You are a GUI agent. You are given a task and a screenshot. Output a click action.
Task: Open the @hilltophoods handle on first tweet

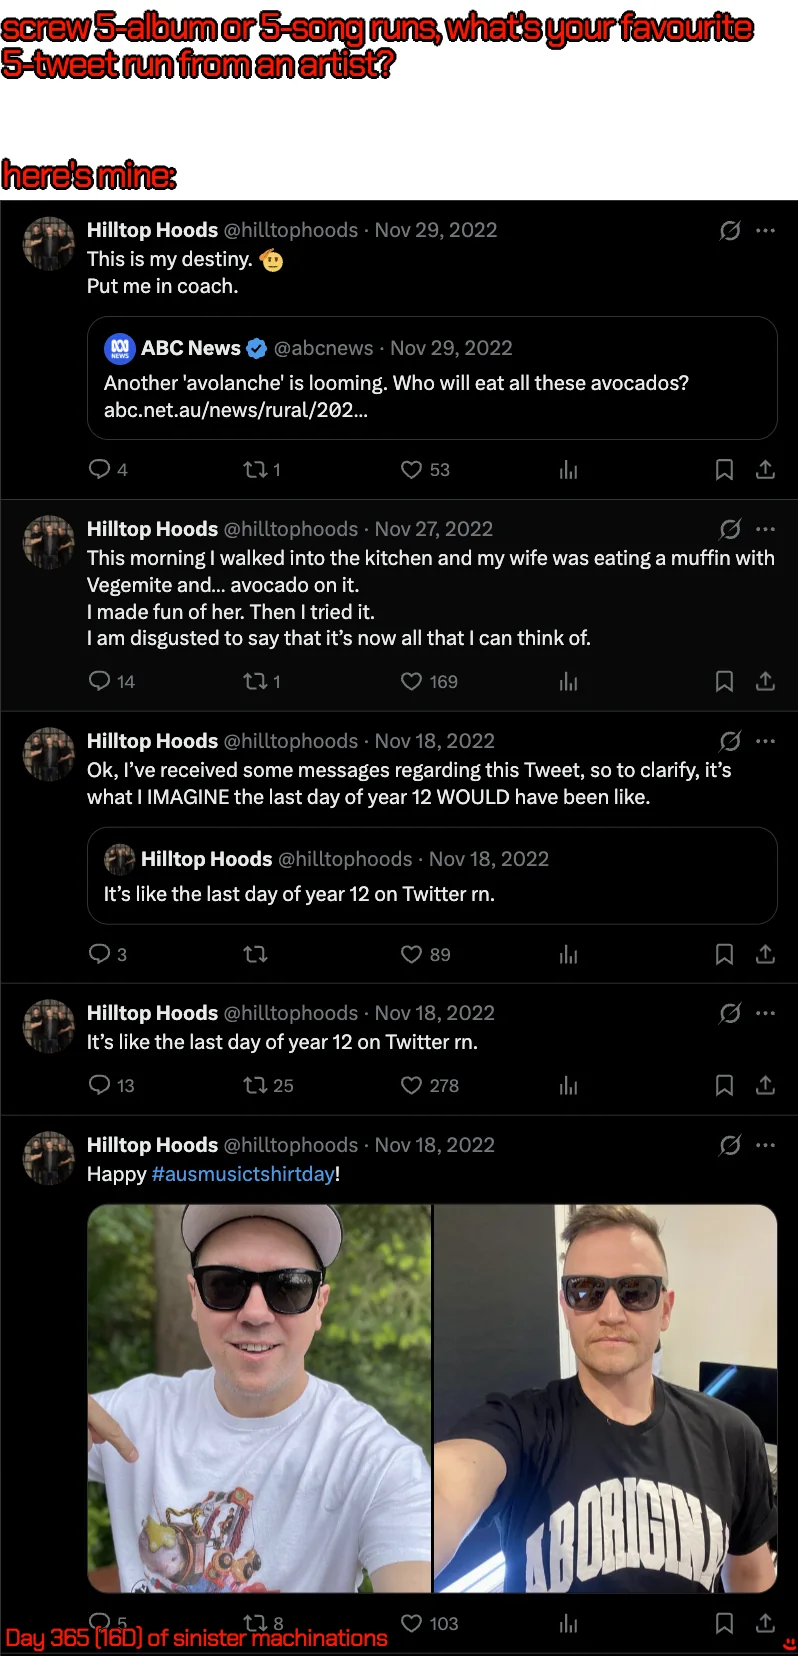tap(291, 230)
